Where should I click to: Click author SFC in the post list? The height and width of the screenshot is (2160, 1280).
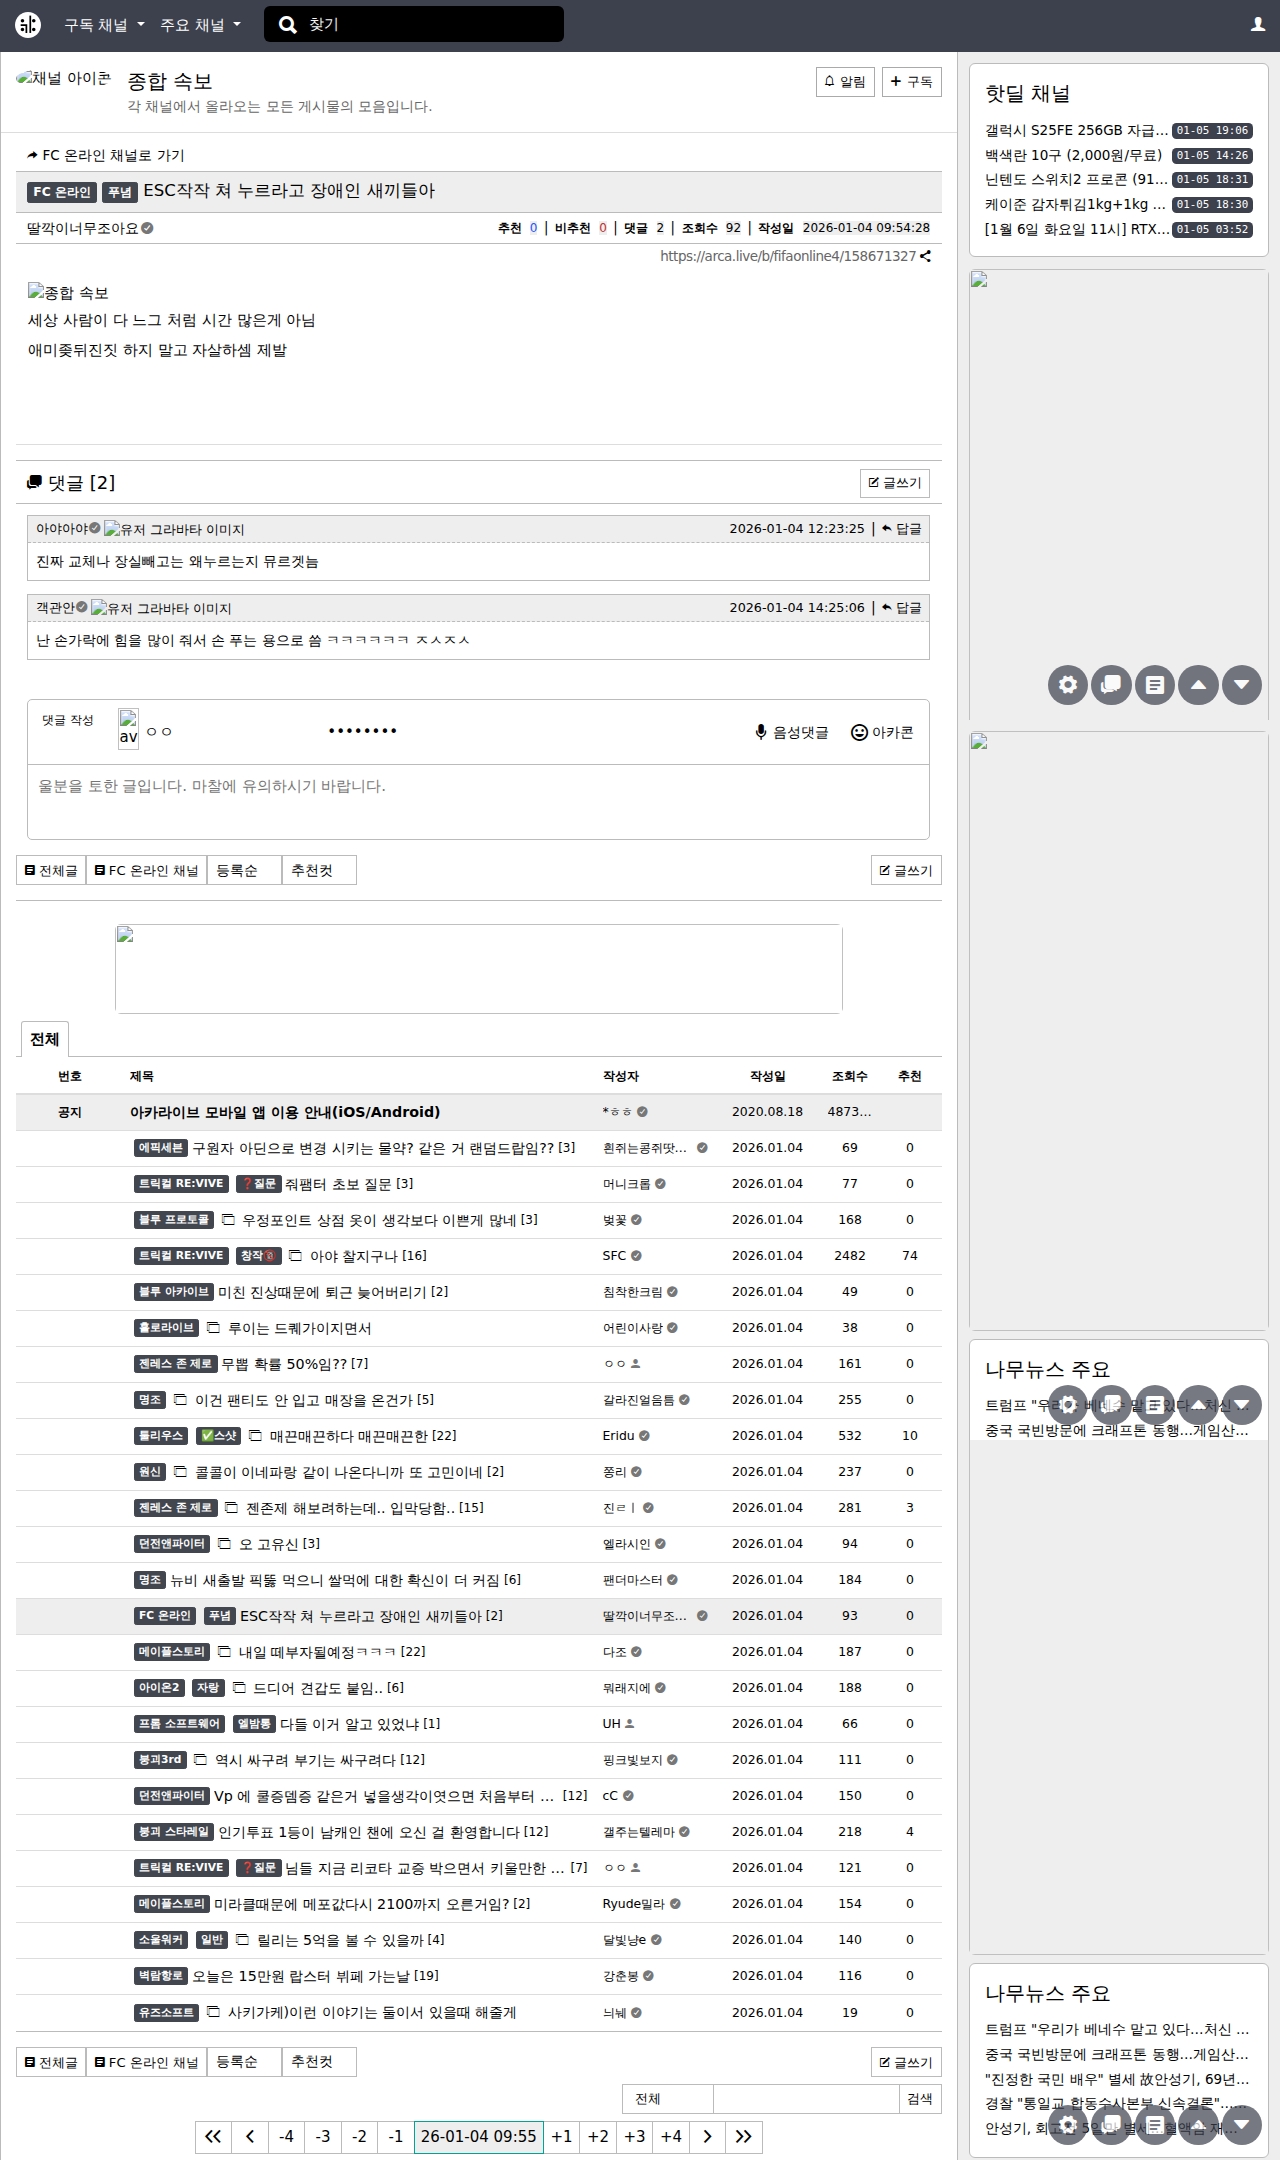coord(614,1256)
